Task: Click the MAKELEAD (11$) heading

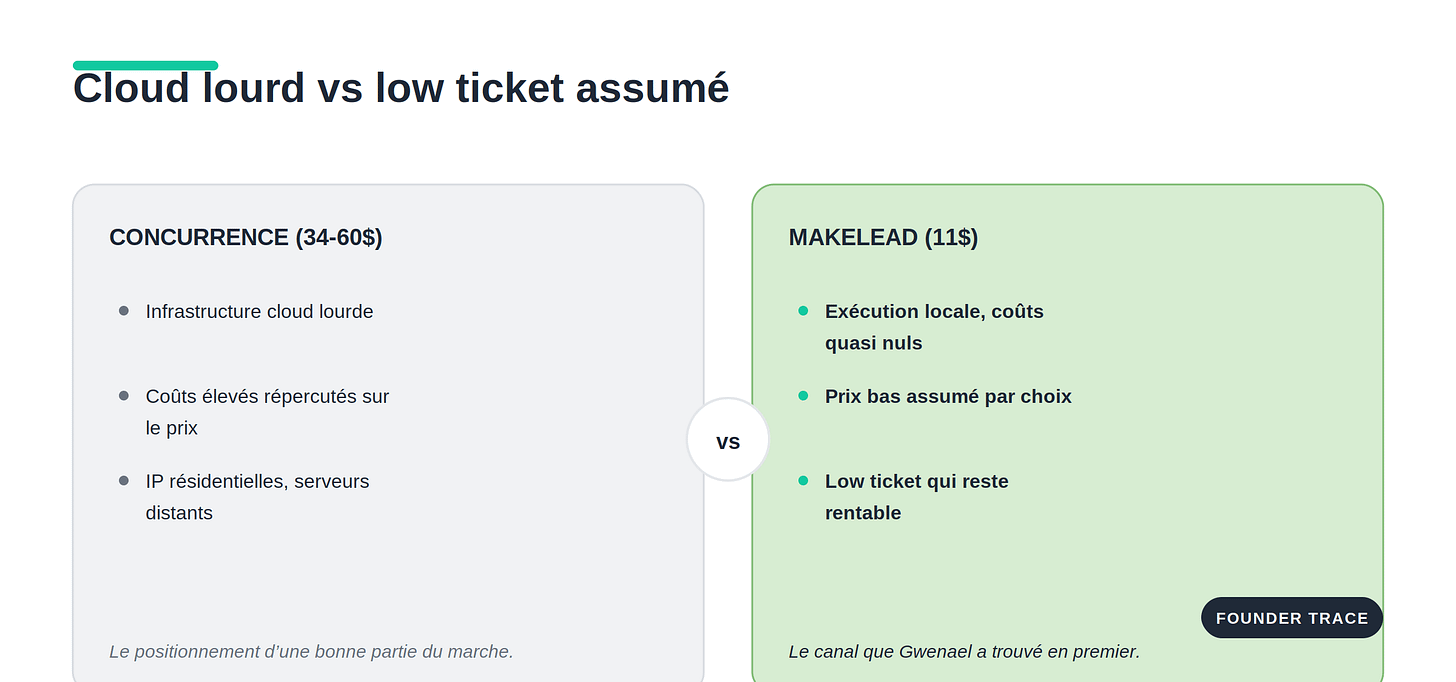Action: pos(883,238)
